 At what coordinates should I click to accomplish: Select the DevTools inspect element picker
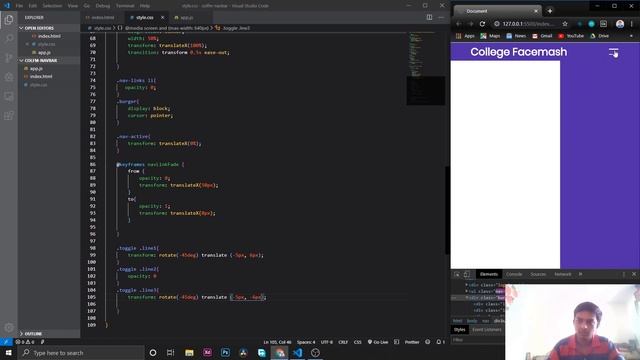coord(457,274)
